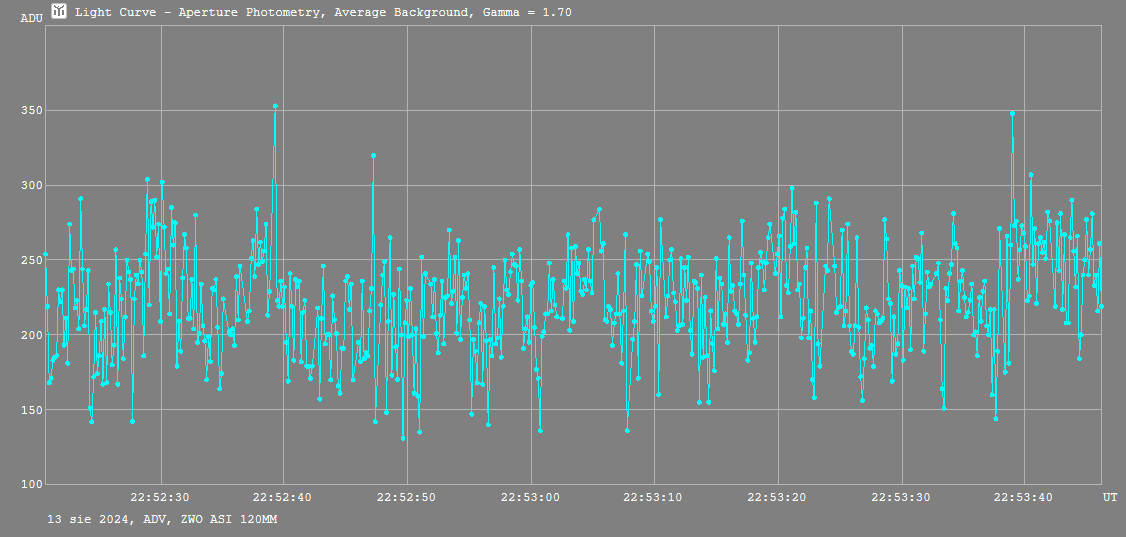The width and height of the screenshot is (1126, 537).
Task: Click the 22:52:50 time label
Action: (x=407, y=497)
